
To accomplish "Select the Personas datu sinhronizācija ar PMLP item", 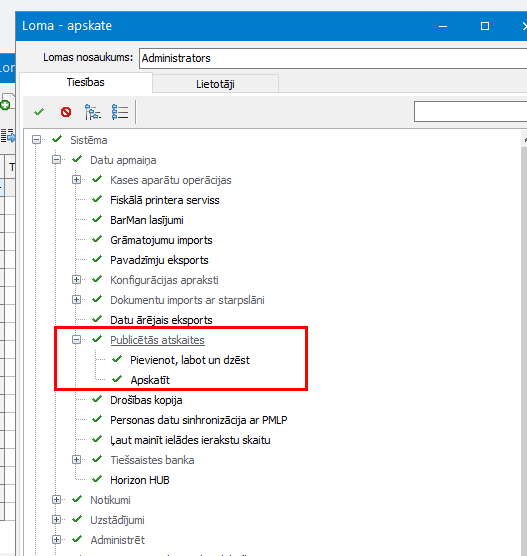I will click(199, 420).
